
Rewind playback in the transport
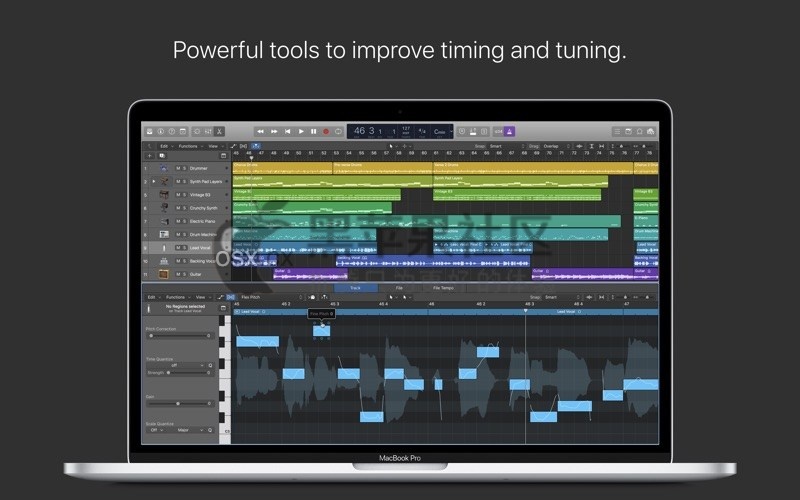tap(261, 132)
